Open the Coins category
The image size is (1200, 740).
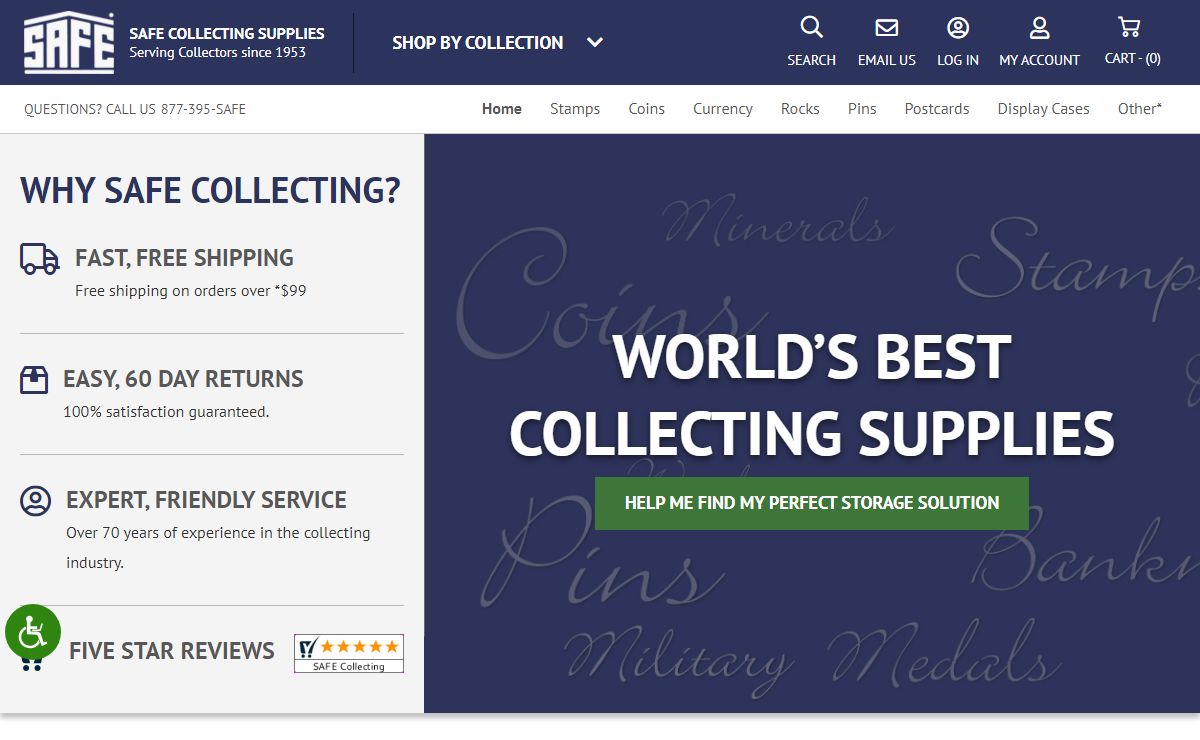(646, 109)
